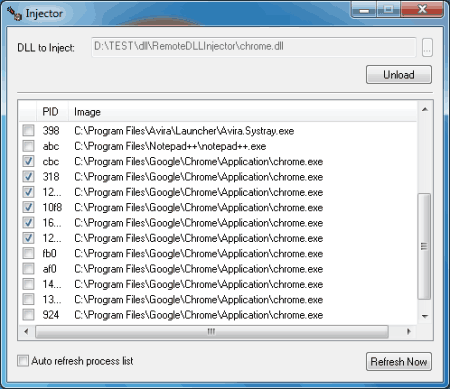Select the chrome.exe path in row 924
450x389 pixels.
click(x=199, y=315)
